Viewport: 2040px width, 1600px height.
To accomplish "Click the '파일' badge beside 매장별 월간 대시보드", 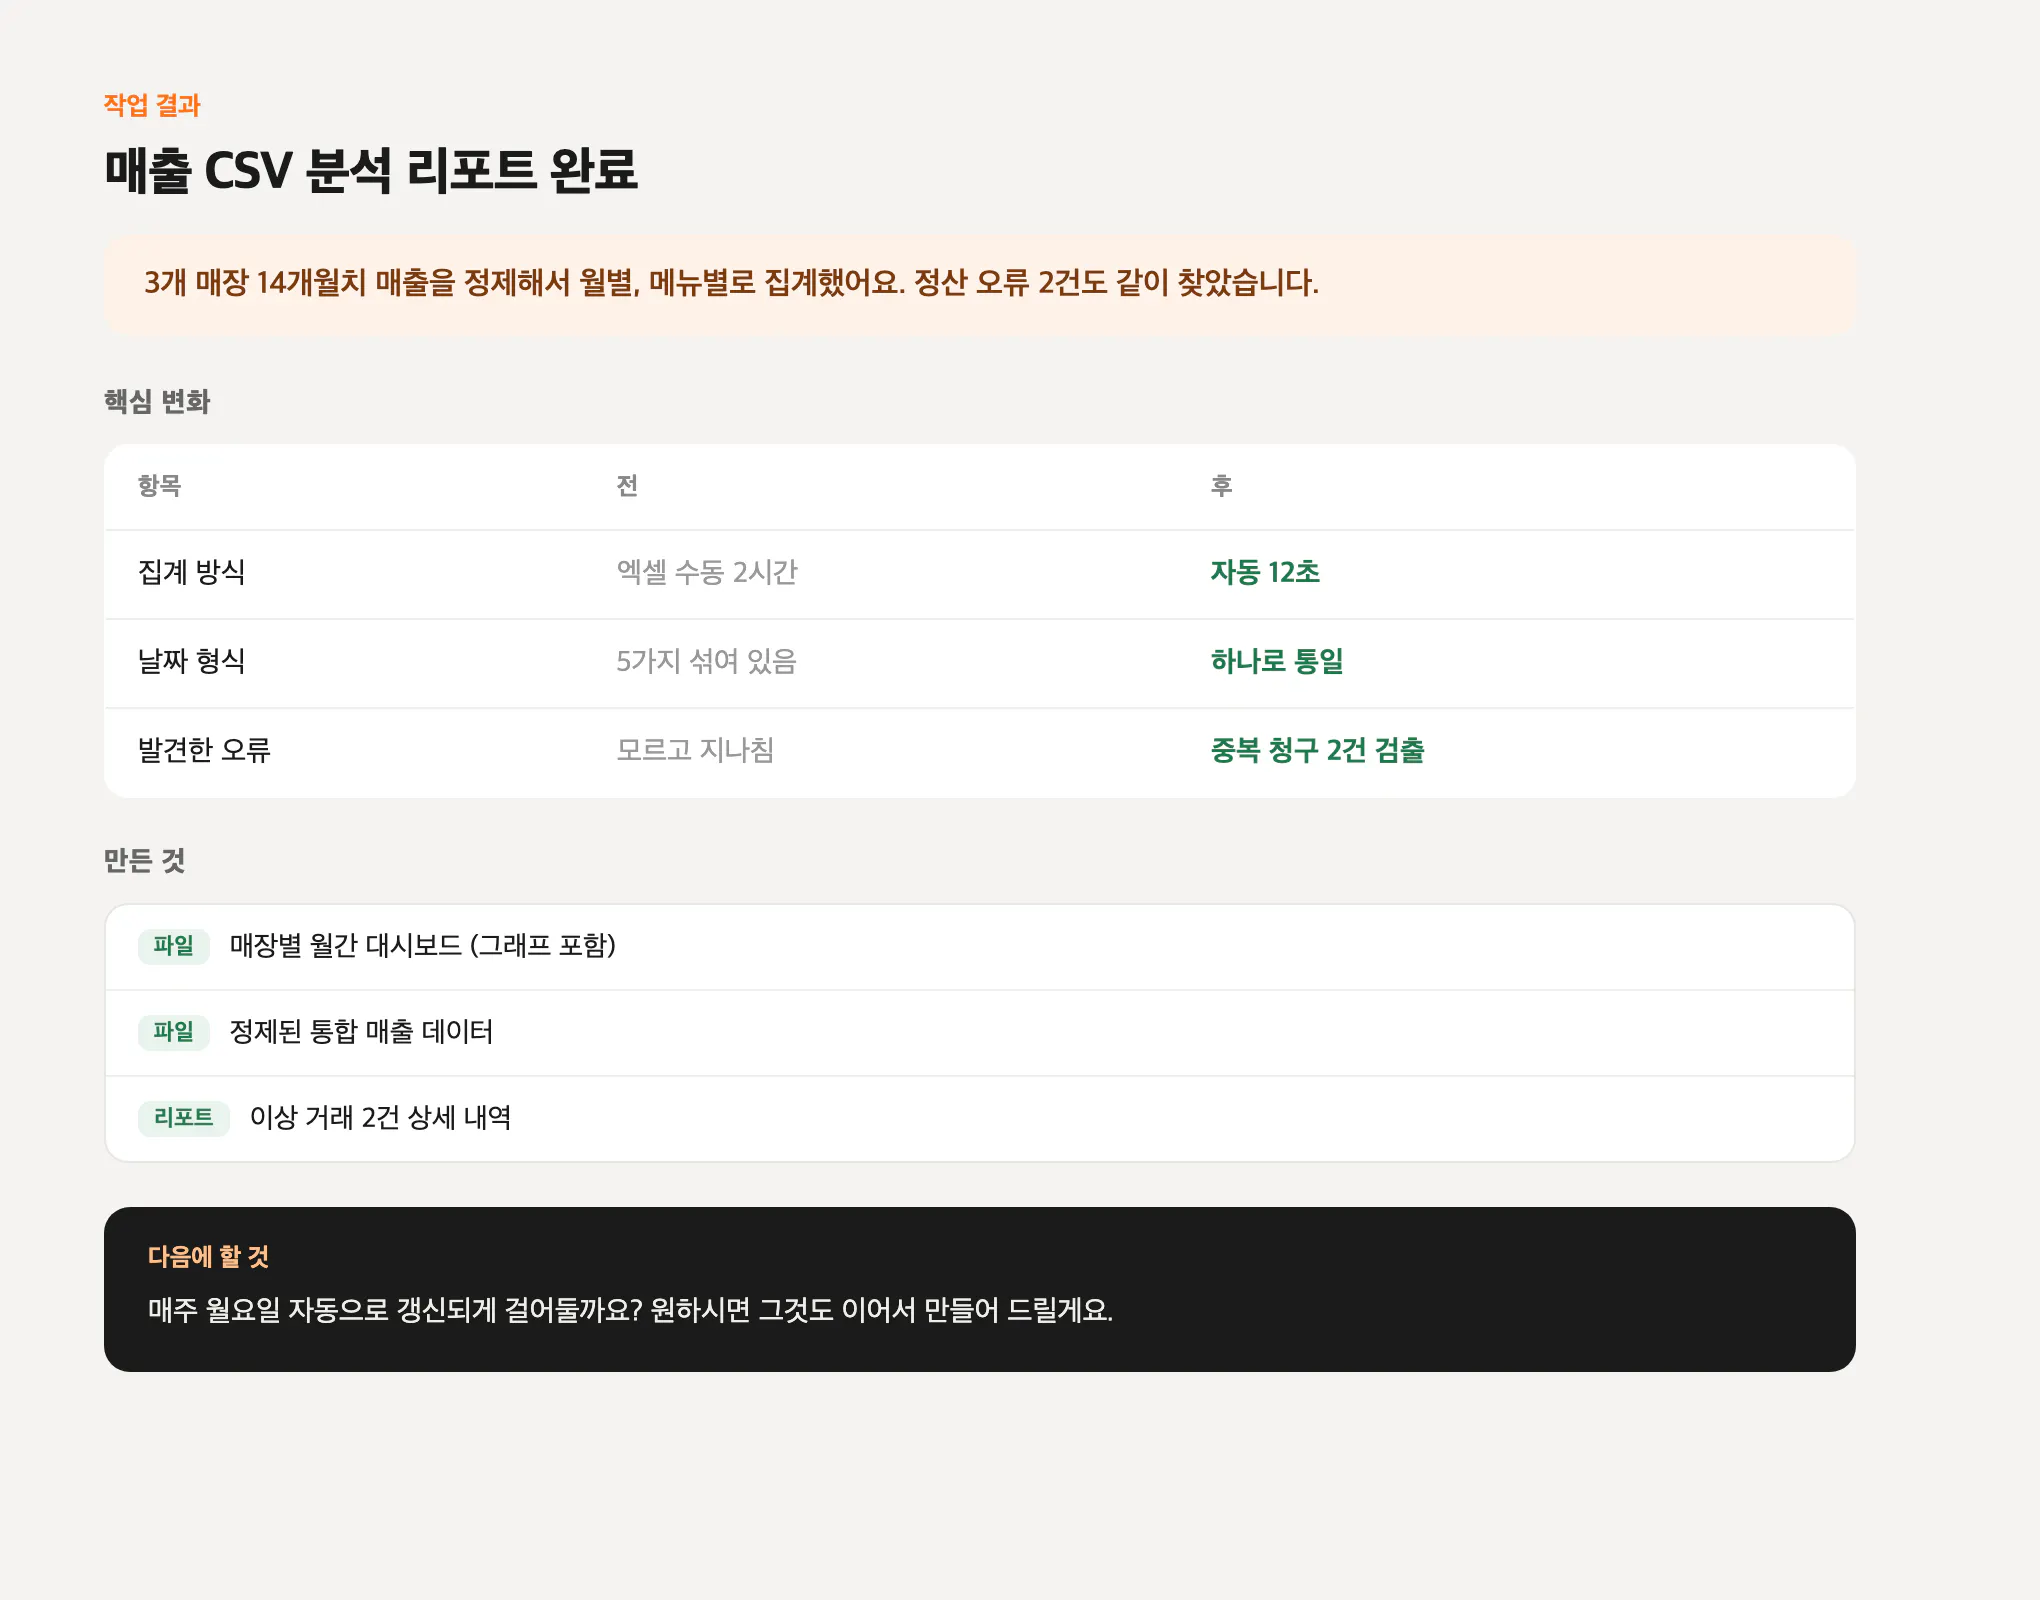I will (174, 946).
